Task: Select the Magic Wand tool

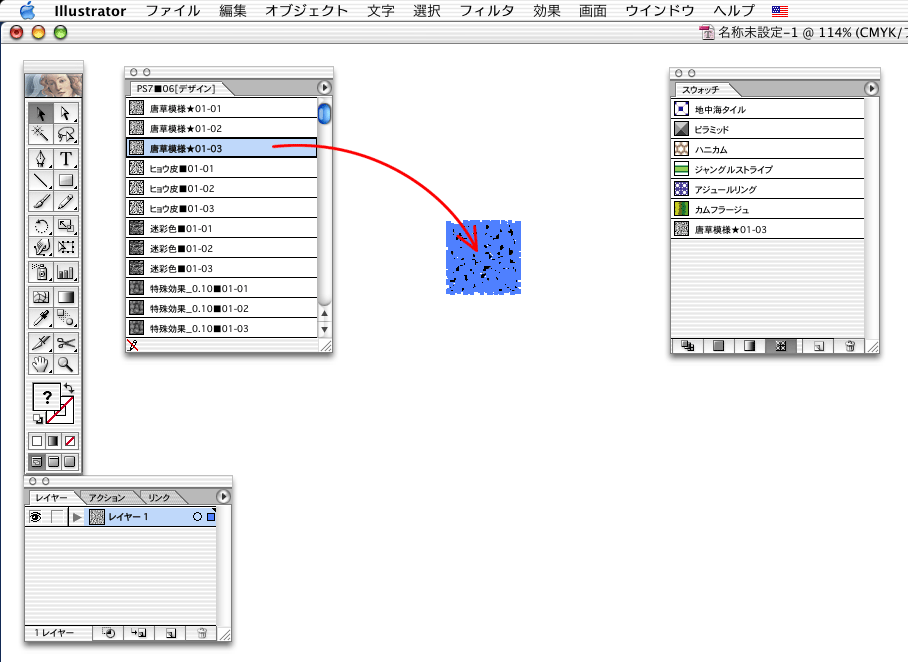Action: coord(41,134)
